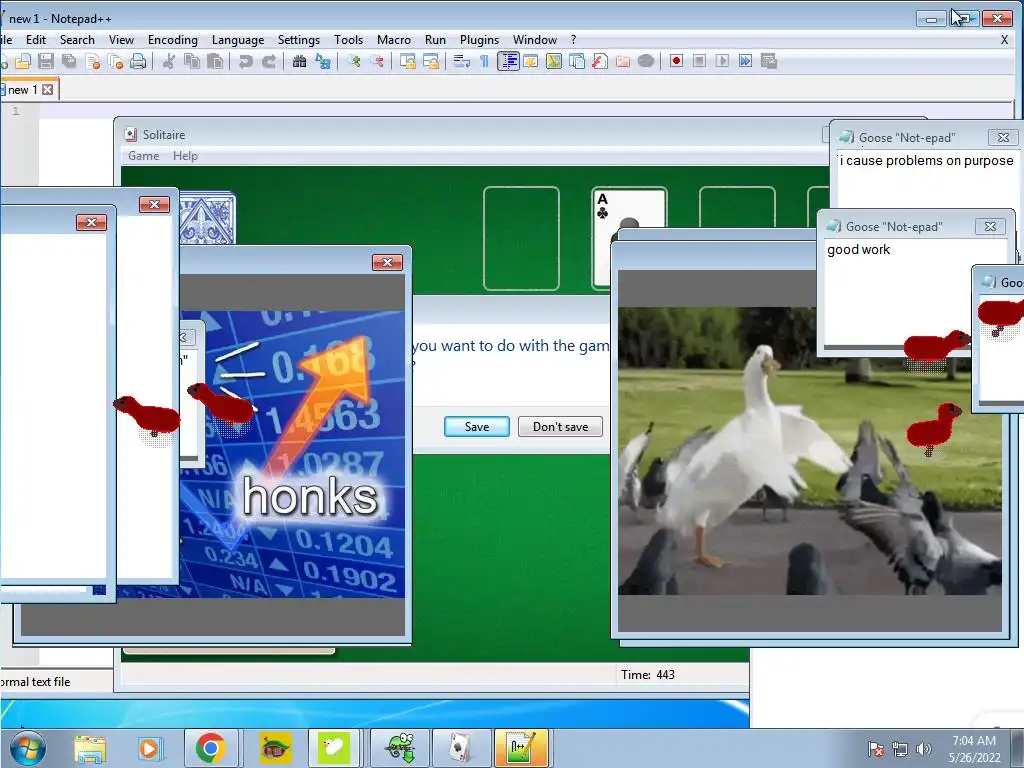Screen dimensions: 1024x768
Task: Select the 'new 1' document tab
Action: [23, 89]
